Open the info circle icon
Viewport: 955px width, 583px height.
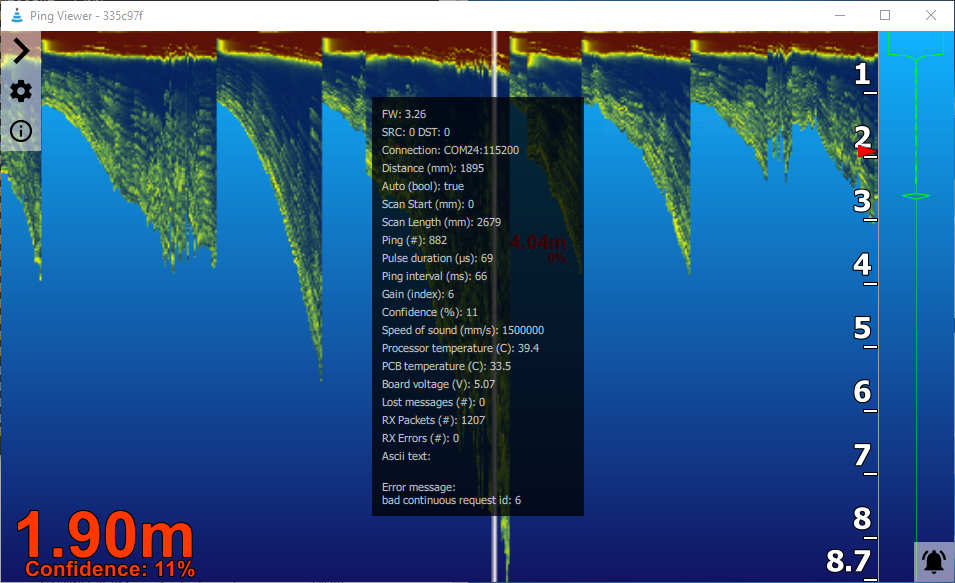coord(21,131)
